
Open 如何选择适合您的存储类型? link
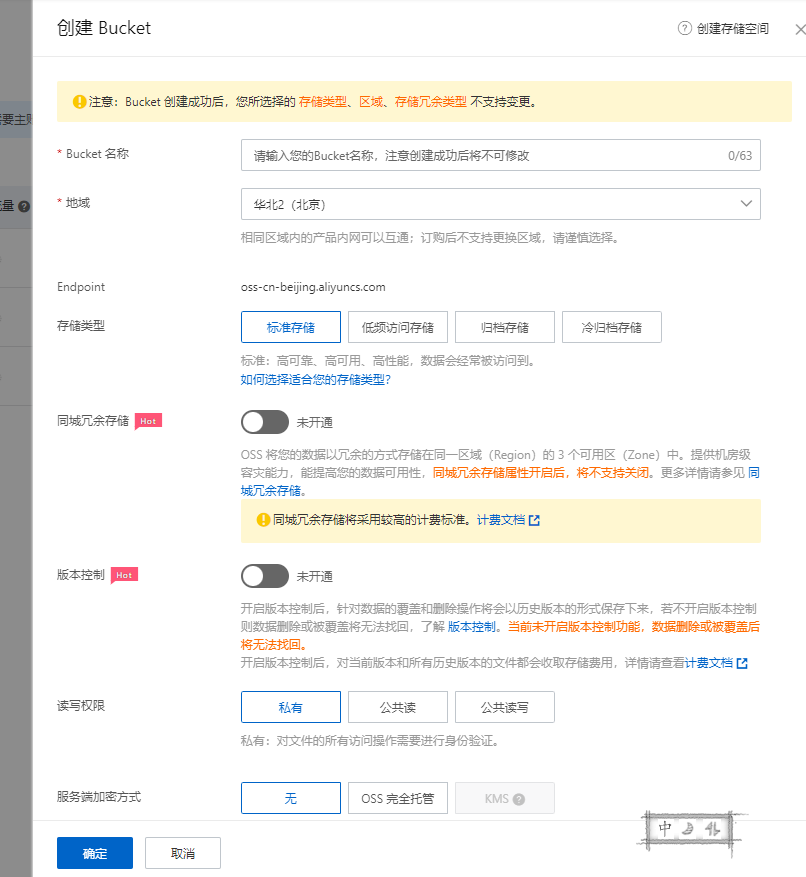315,380
